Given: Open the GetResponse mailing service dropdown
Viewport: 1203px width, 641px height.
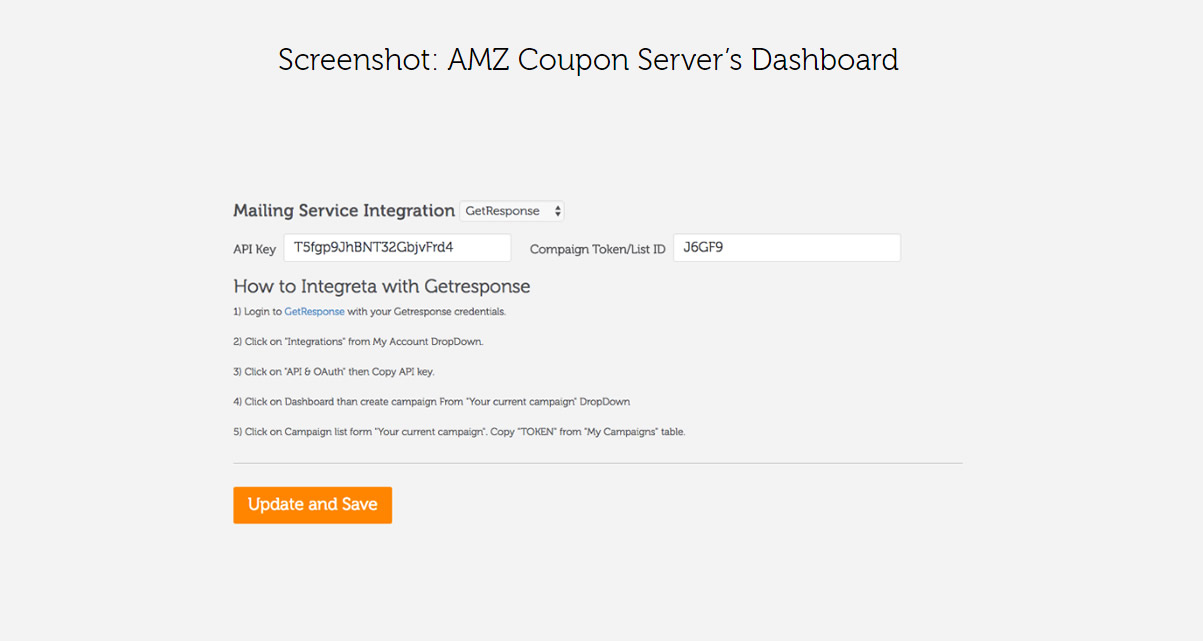Looking at the screenshot, I should [512, 211].
